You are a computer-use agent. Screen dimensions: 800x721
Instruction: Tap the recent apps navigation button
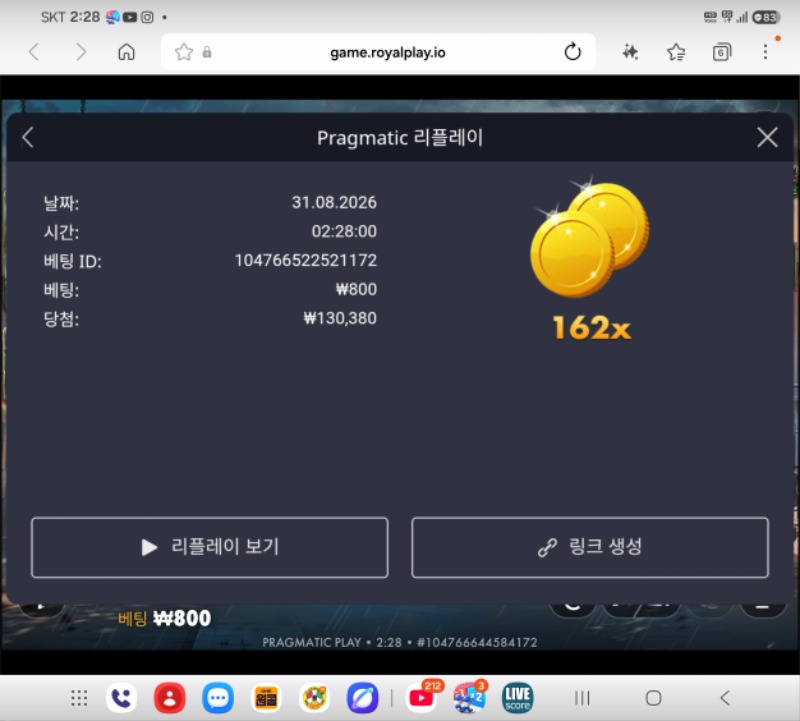coord(582,698)
